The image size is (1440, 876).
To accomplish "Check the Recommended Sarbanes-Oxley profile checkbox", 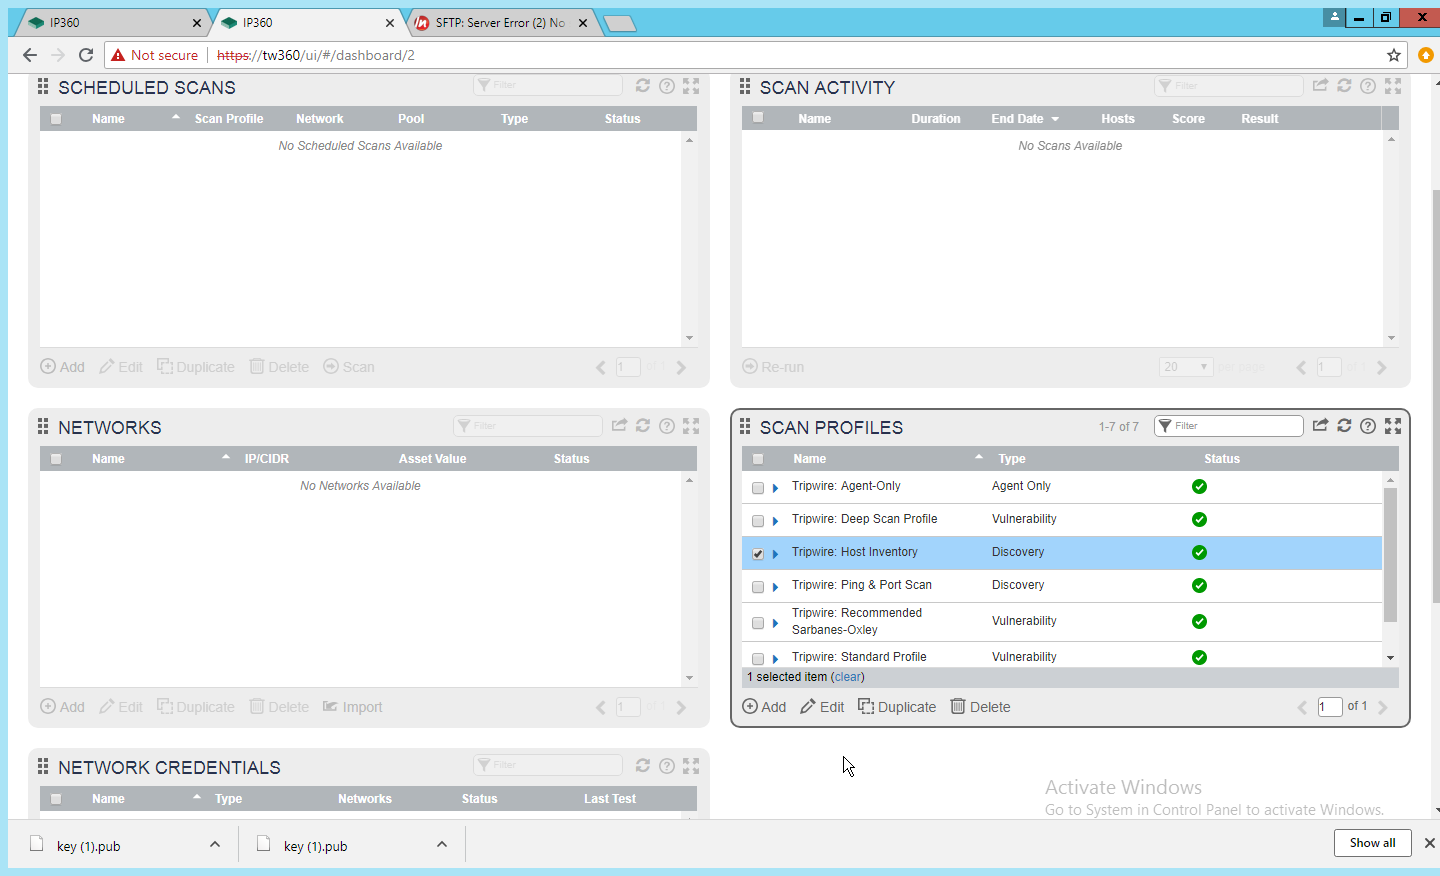I will point(758,623).
